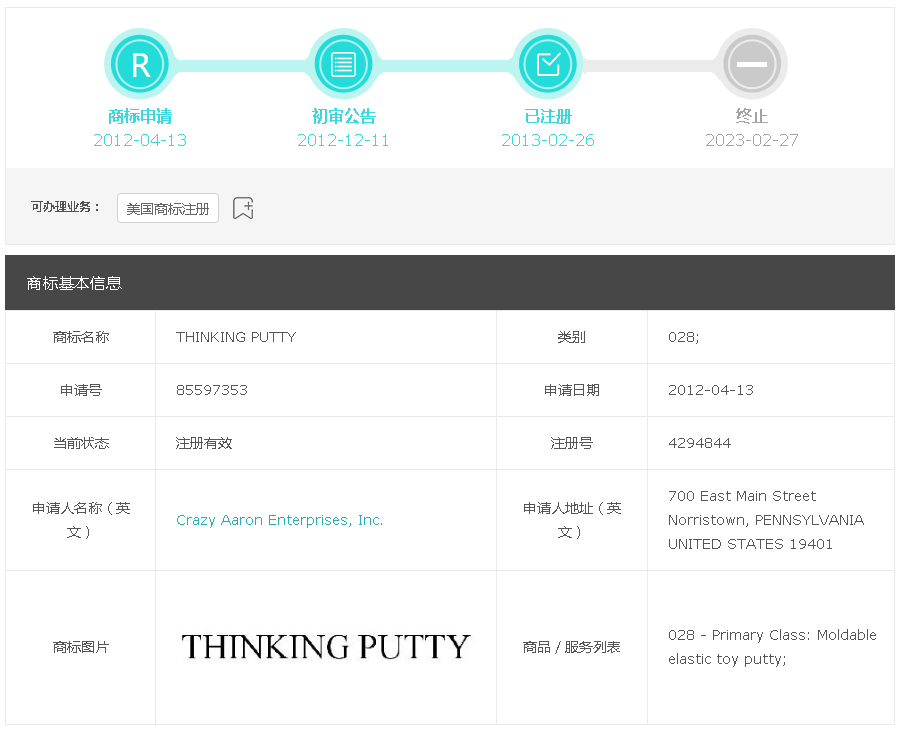Select the 终止 stage label
The image size is (901, 732).
(752, 117)
